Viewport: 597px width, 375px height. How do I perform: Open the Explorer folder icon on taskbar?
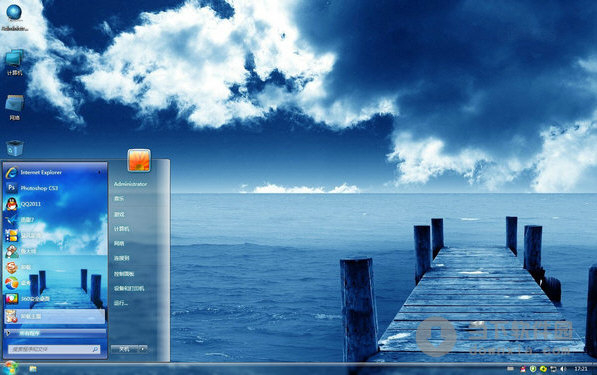[x=33, y=369]
